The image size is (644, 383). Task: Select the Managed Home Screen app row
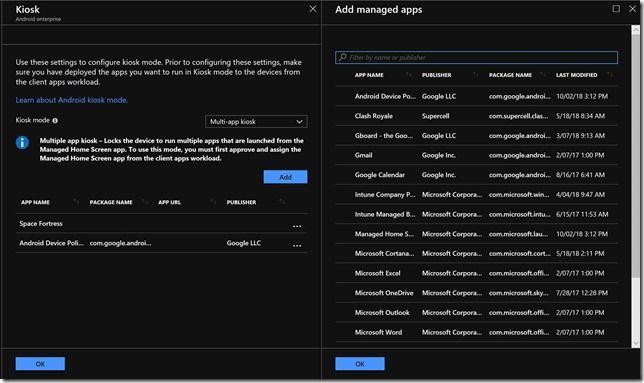476,234
